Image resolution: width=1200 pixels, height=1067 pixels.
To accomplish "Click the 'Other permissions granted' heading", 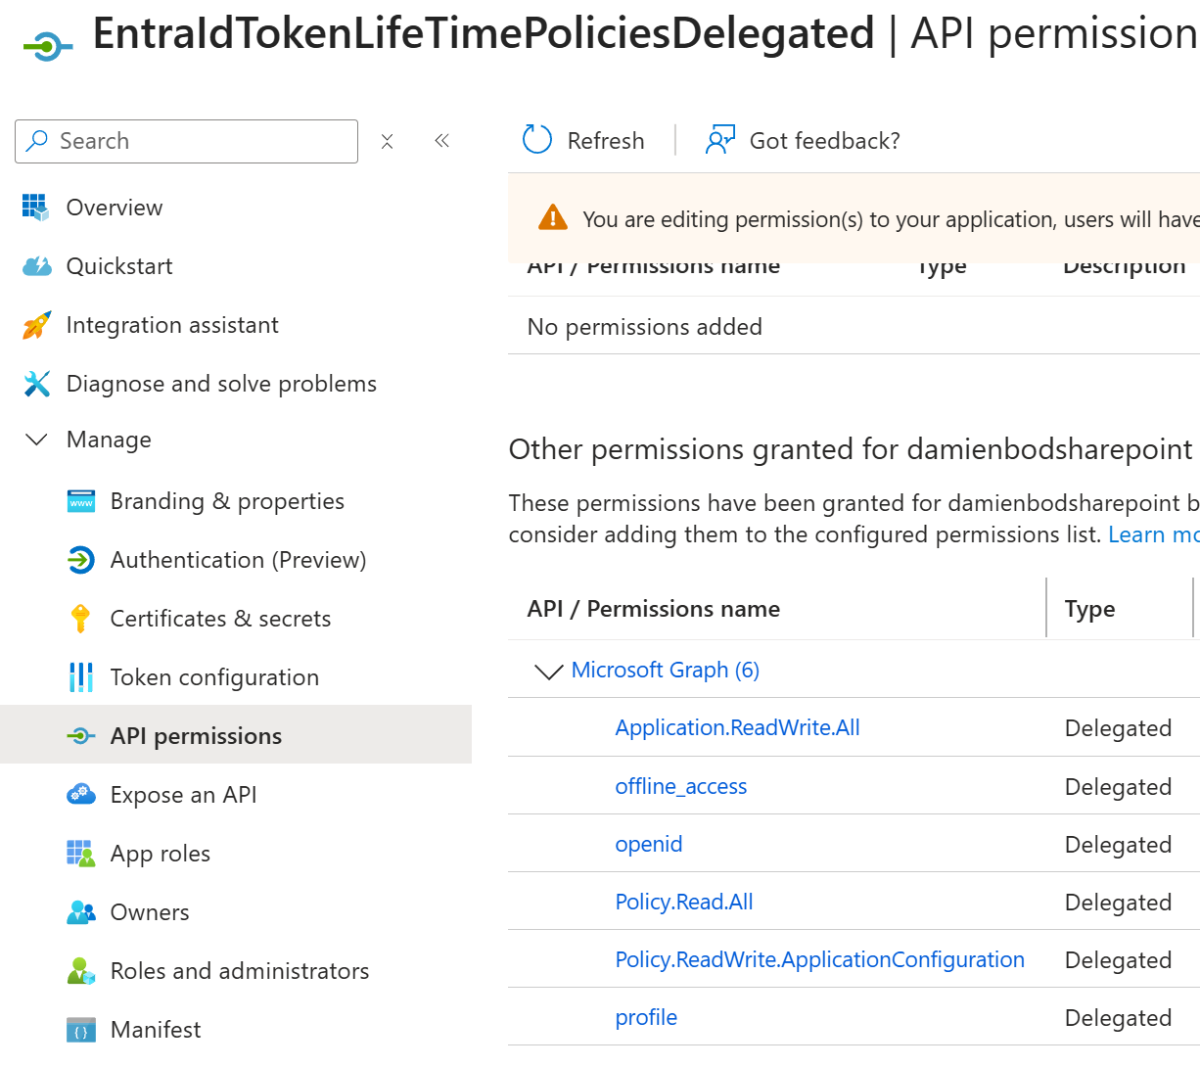I will [850, 449].
